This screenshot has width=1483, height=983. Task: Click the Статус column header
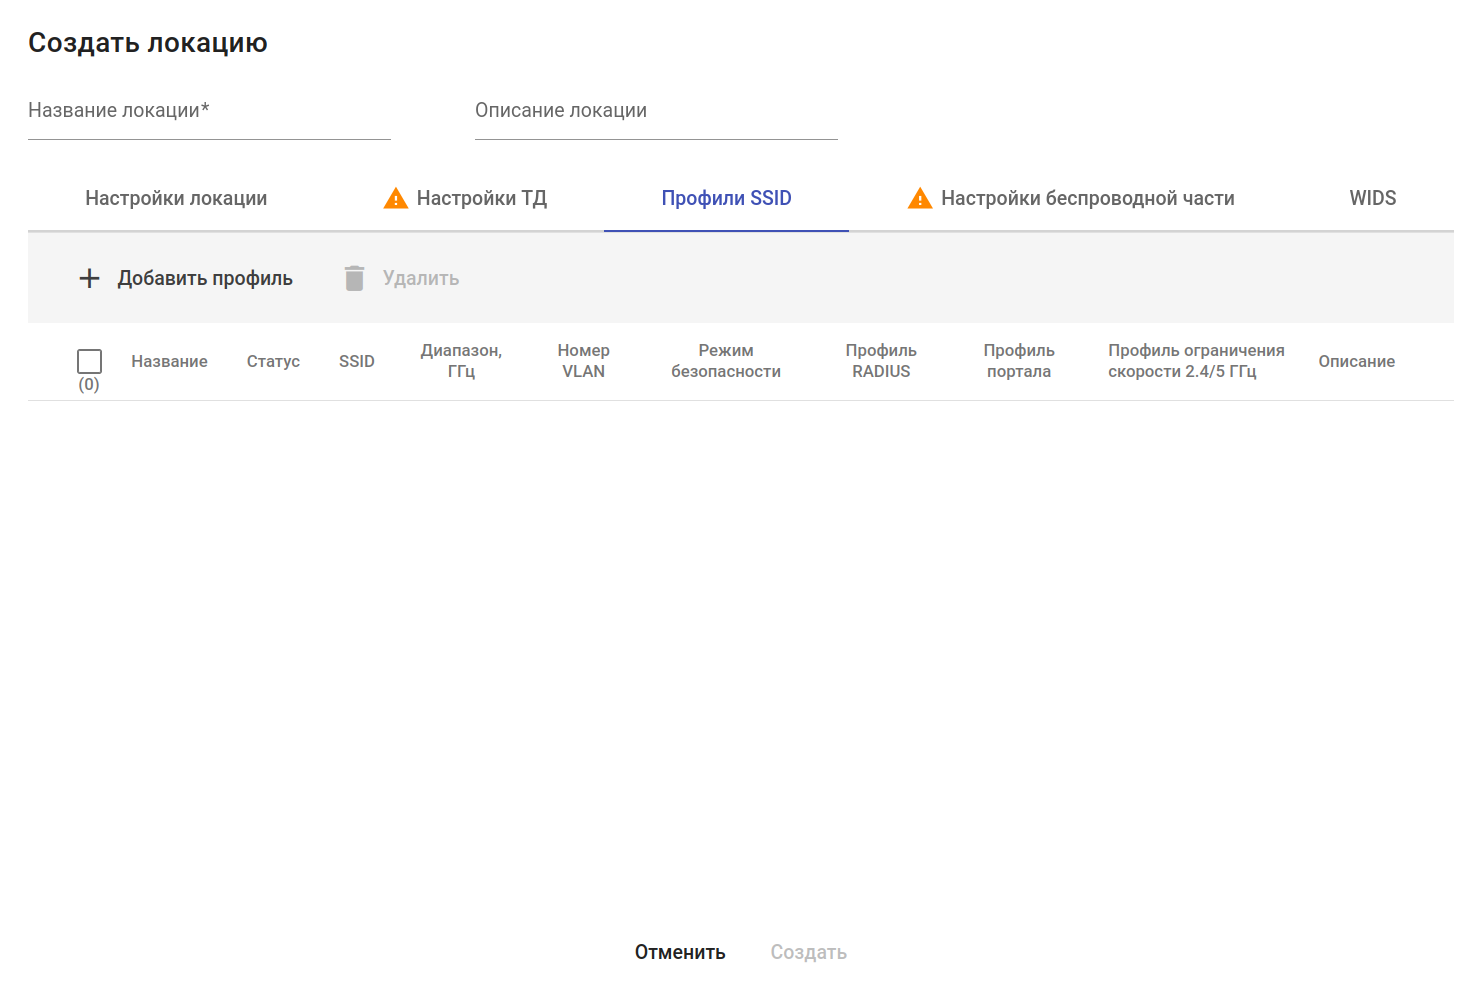point(273,361)
